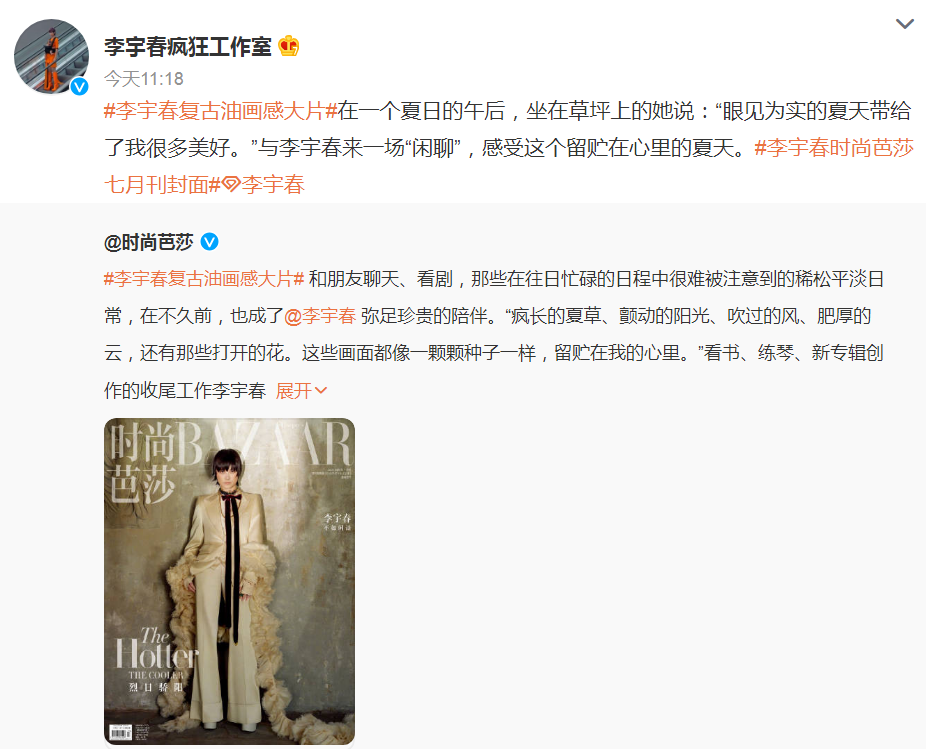
Task: Open the 今天11:18 post timestamp
Action: 144,79
